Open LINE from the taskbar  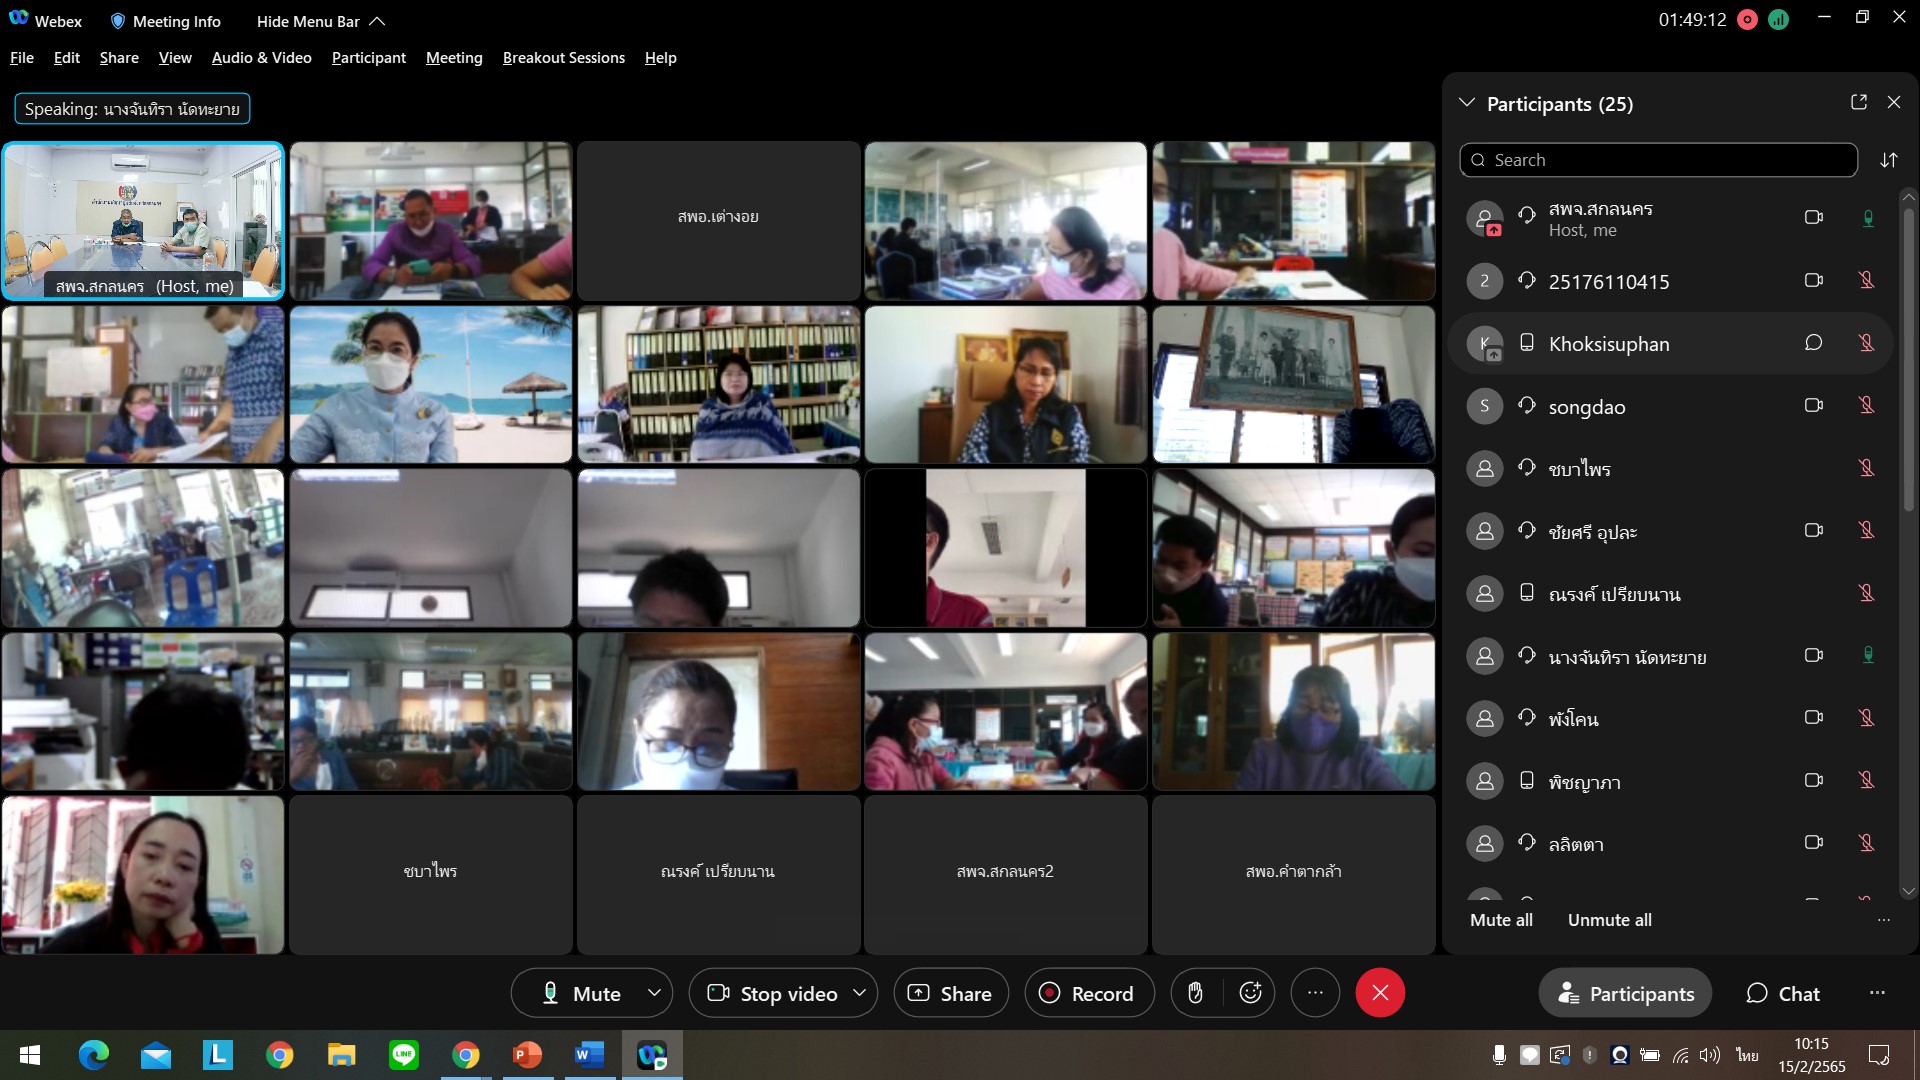pyautogui.click(x=404, y=1055)
